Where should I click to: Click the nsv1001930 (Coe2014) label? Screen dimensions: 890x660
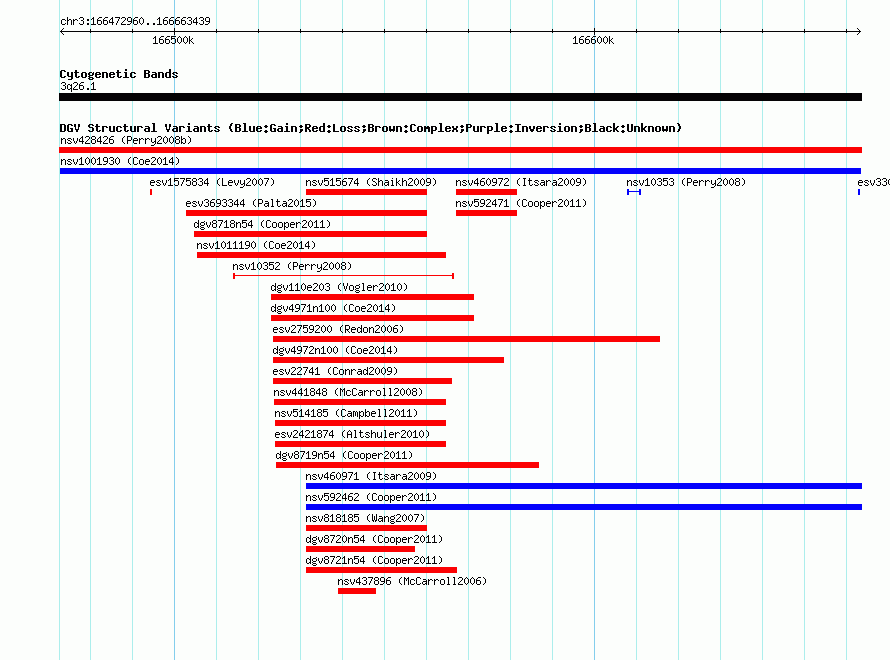[120, 161]
